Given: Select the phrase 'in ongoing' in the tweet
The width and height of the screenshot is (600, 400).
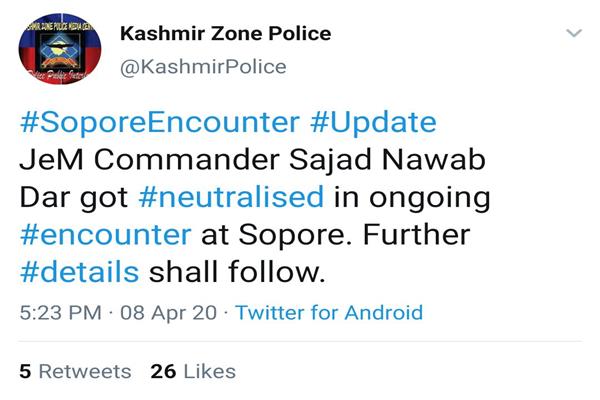Looking at the screenshot, I should 412,198.
